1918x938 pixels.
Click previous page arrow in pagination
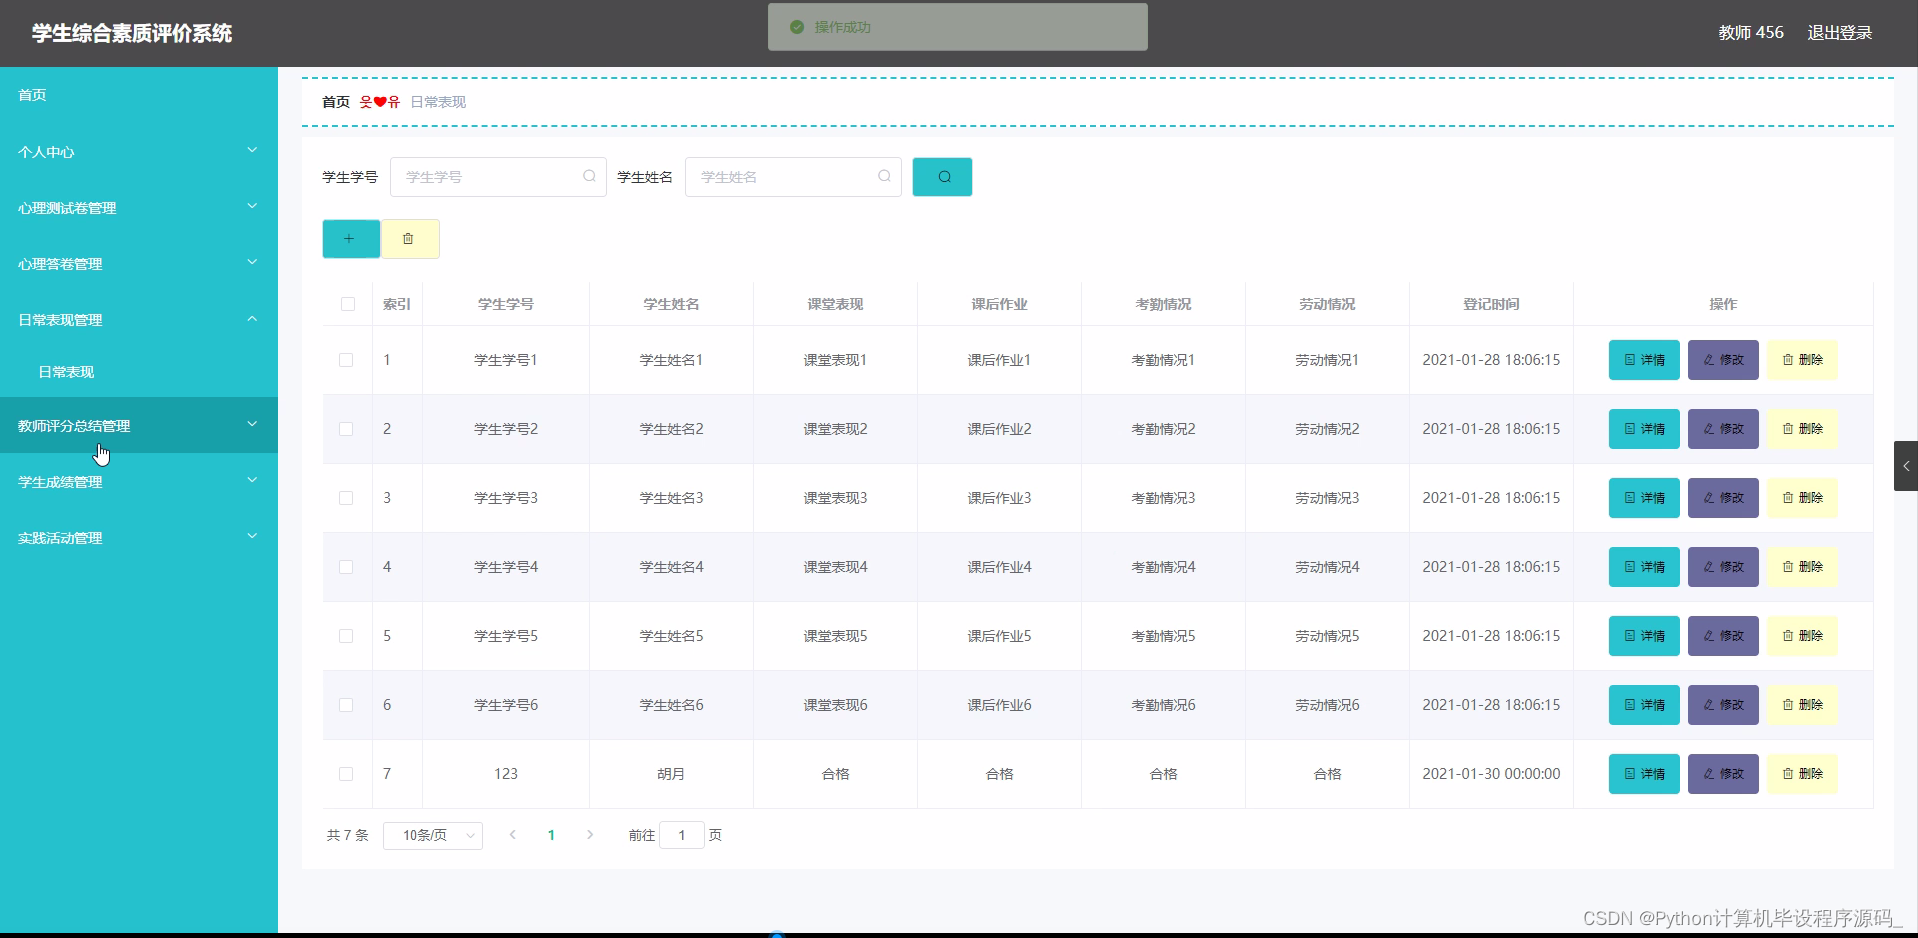point(513,835)
